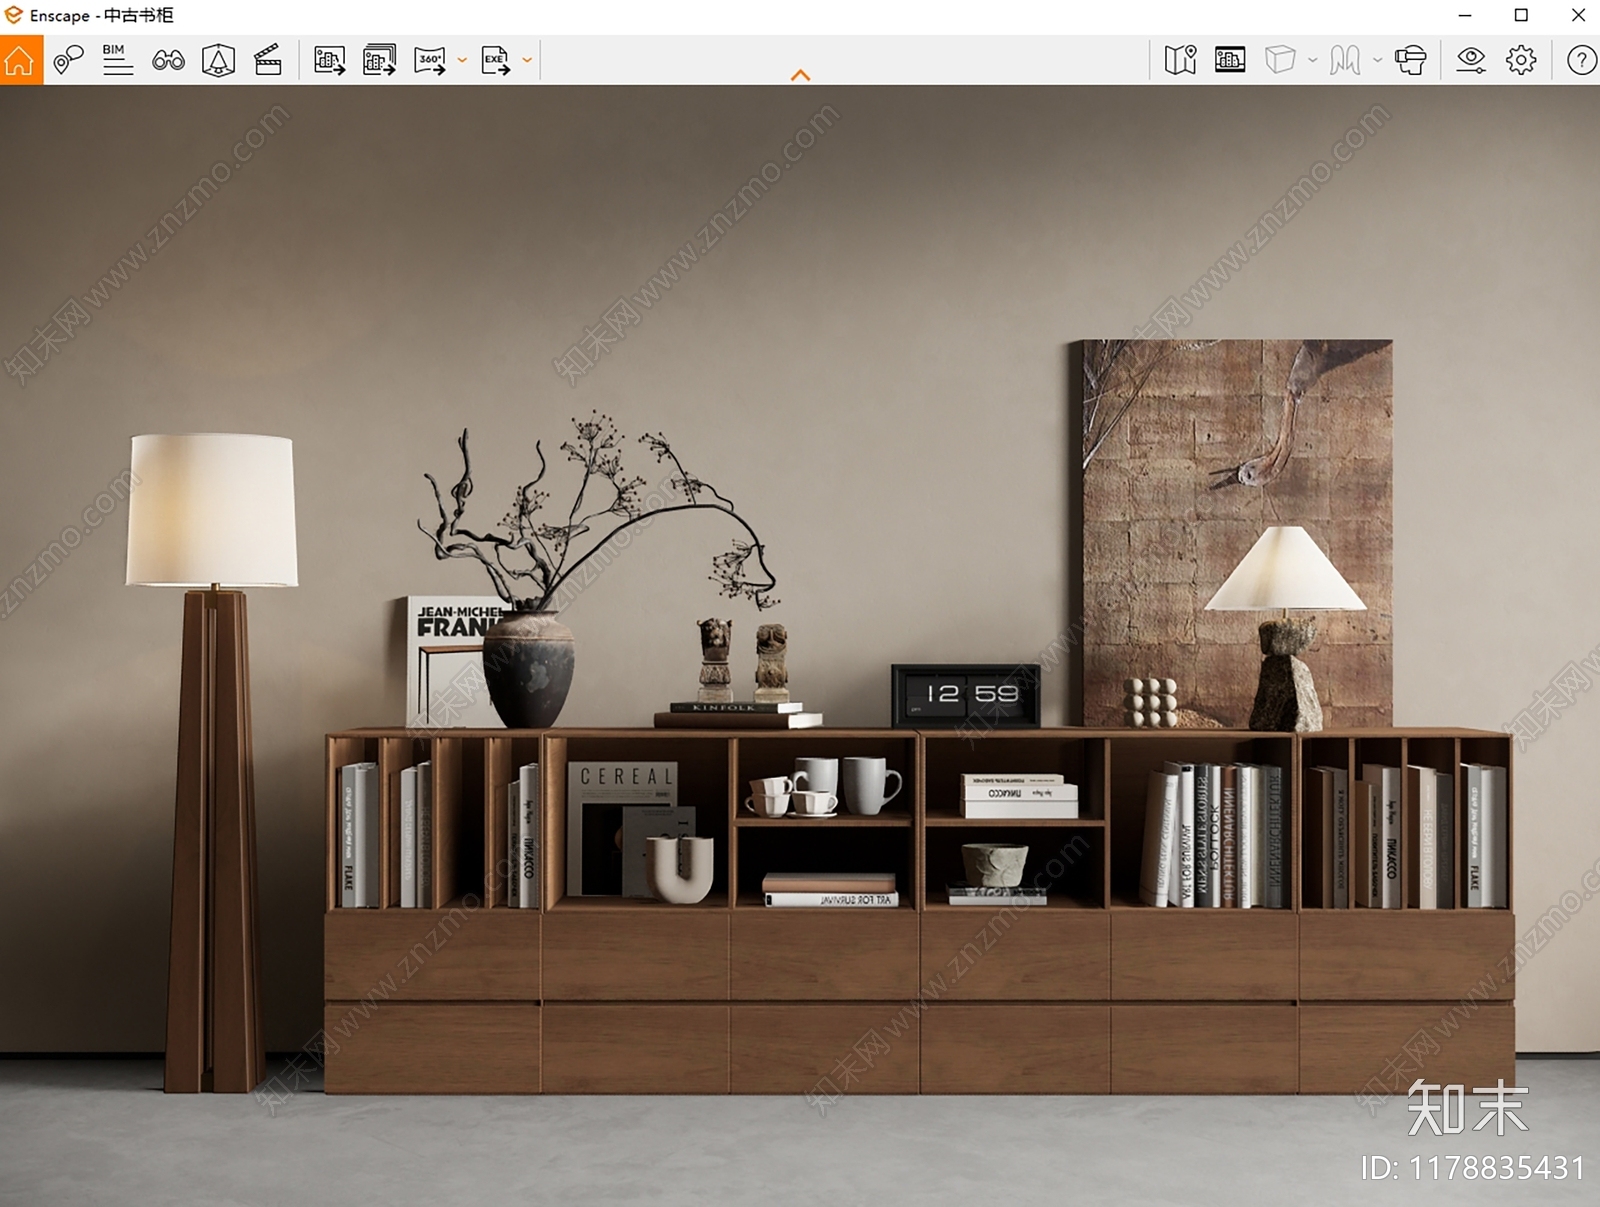Screen dimensions: 1600x1207
Task: Open the Video Editor clapperboard
Action: click(268, 60)
